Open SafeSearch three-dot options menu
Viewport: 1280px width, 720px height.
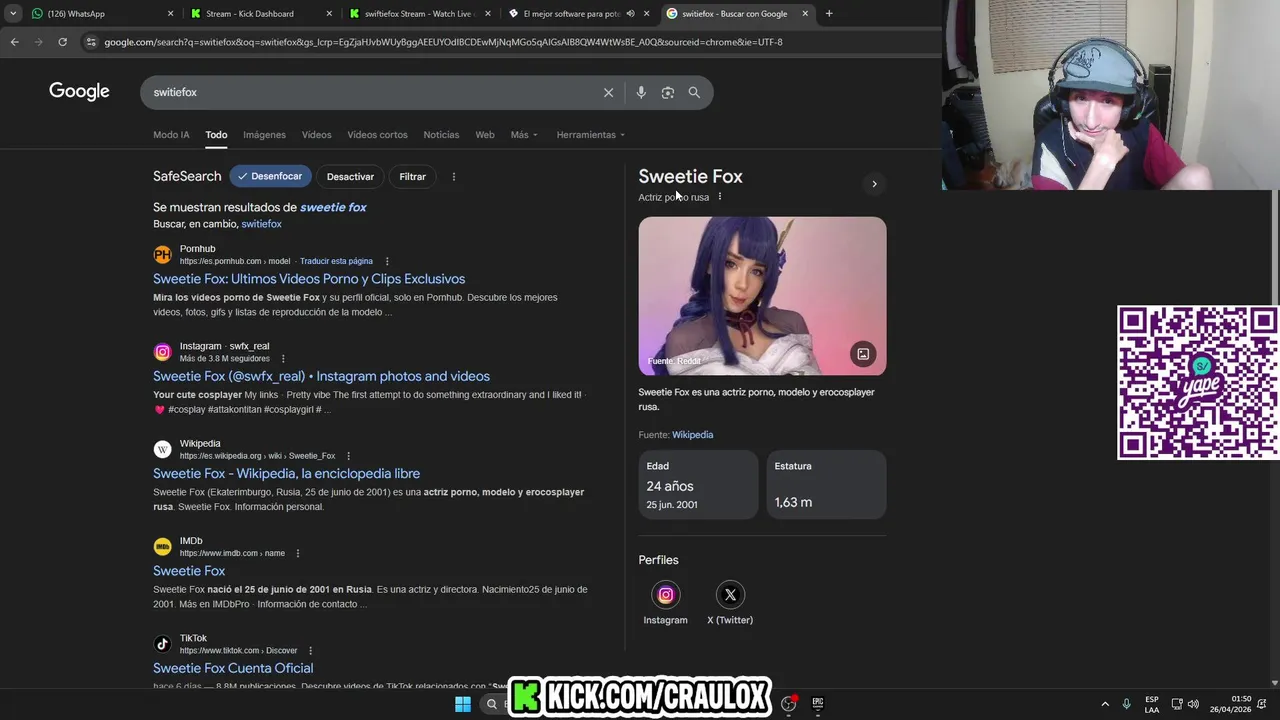point(453,177)
